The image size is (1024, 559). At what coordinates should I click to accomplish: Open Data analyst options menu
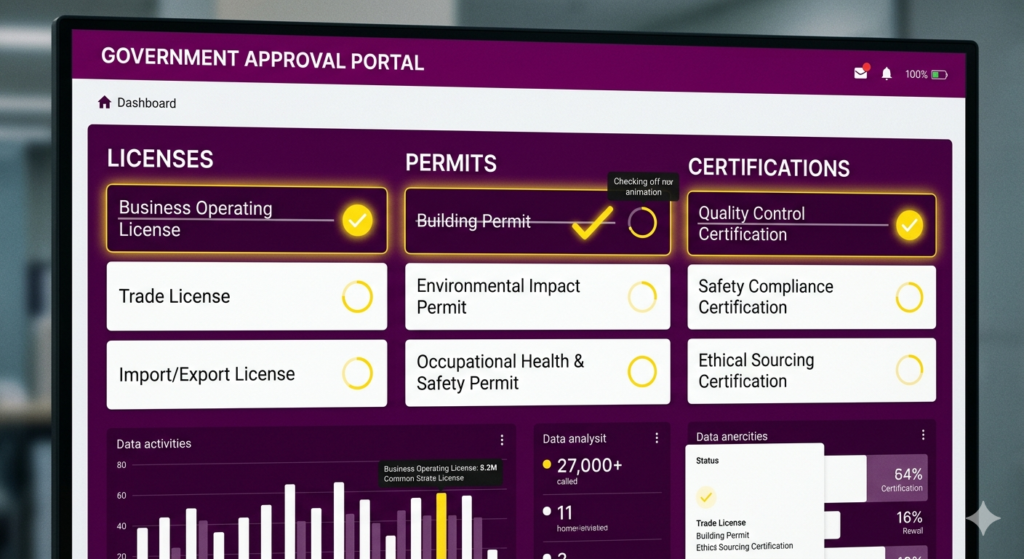pos(656,438)
